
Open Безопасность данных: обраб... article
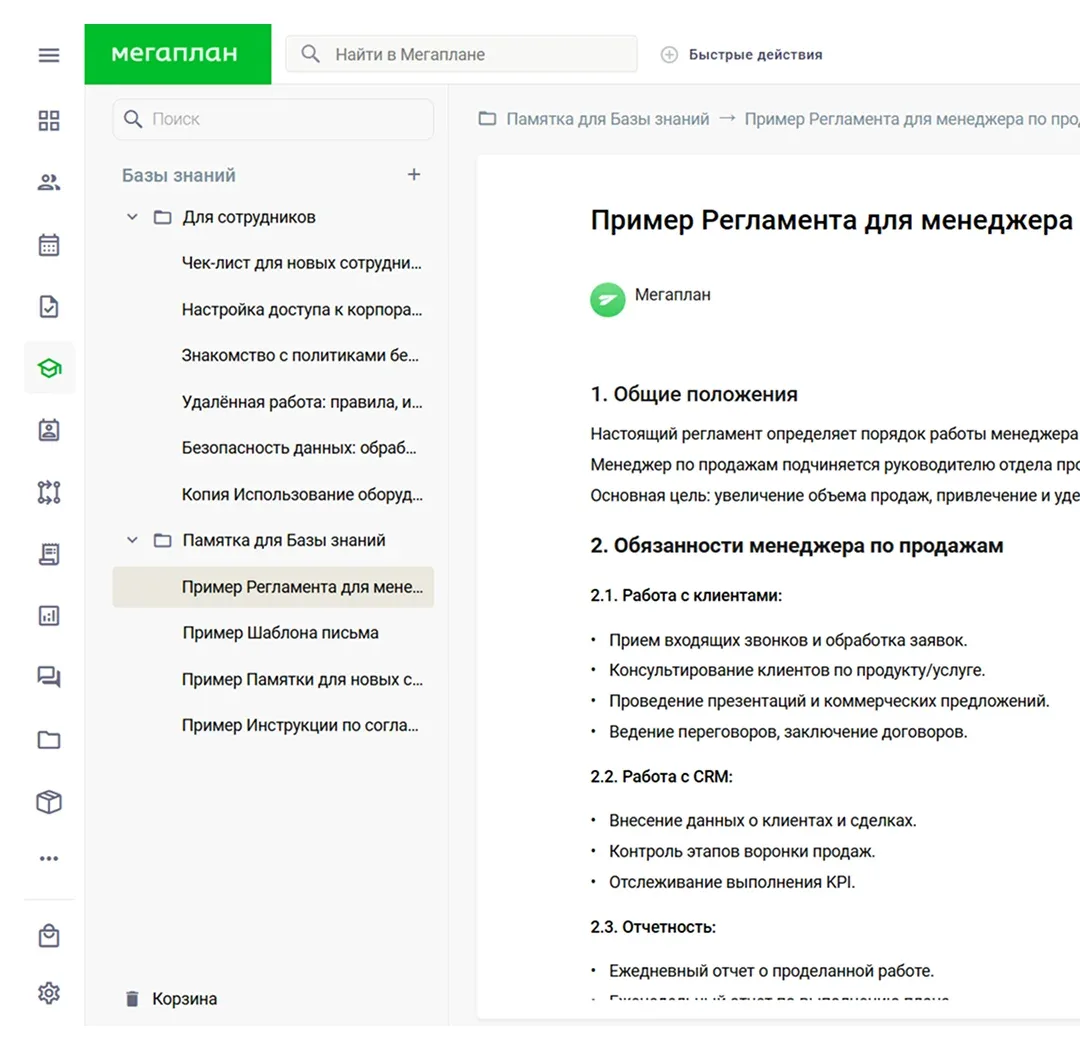(x=299, y=448)
